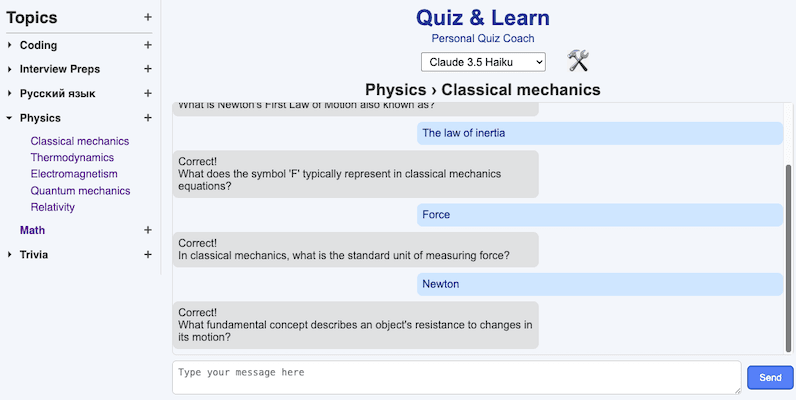Image resolution: width=796 pixels, height=400 pixels.
Task: Expand the Trivia topic
Action: [x=10, y=255]
